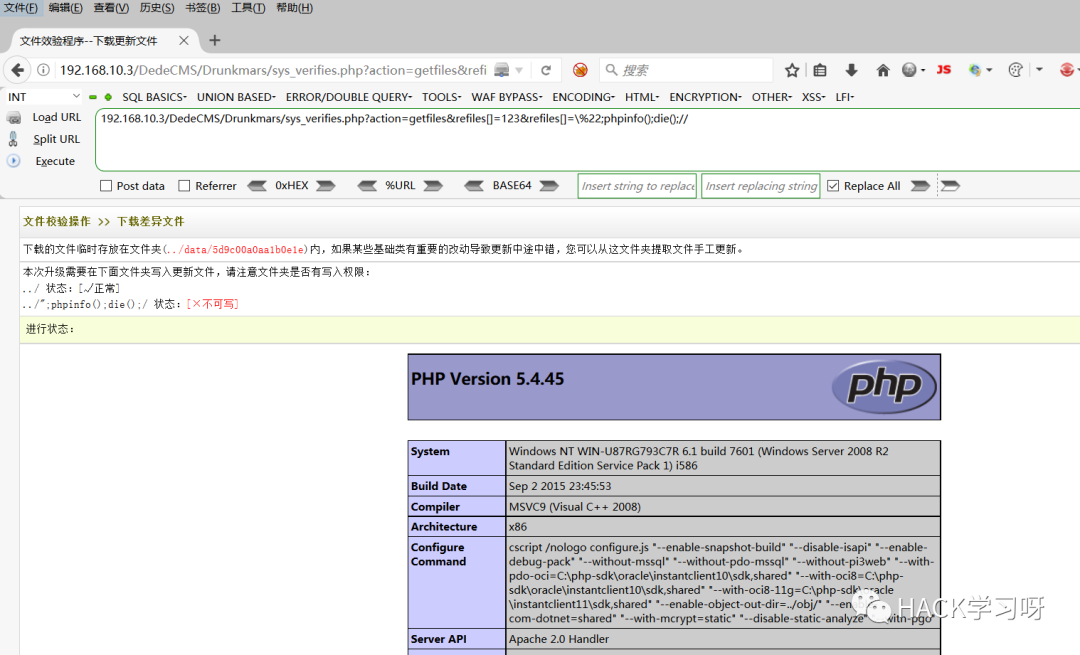Click in the HackBar URL text area
1080x655 pixels.
pos(587,140)
